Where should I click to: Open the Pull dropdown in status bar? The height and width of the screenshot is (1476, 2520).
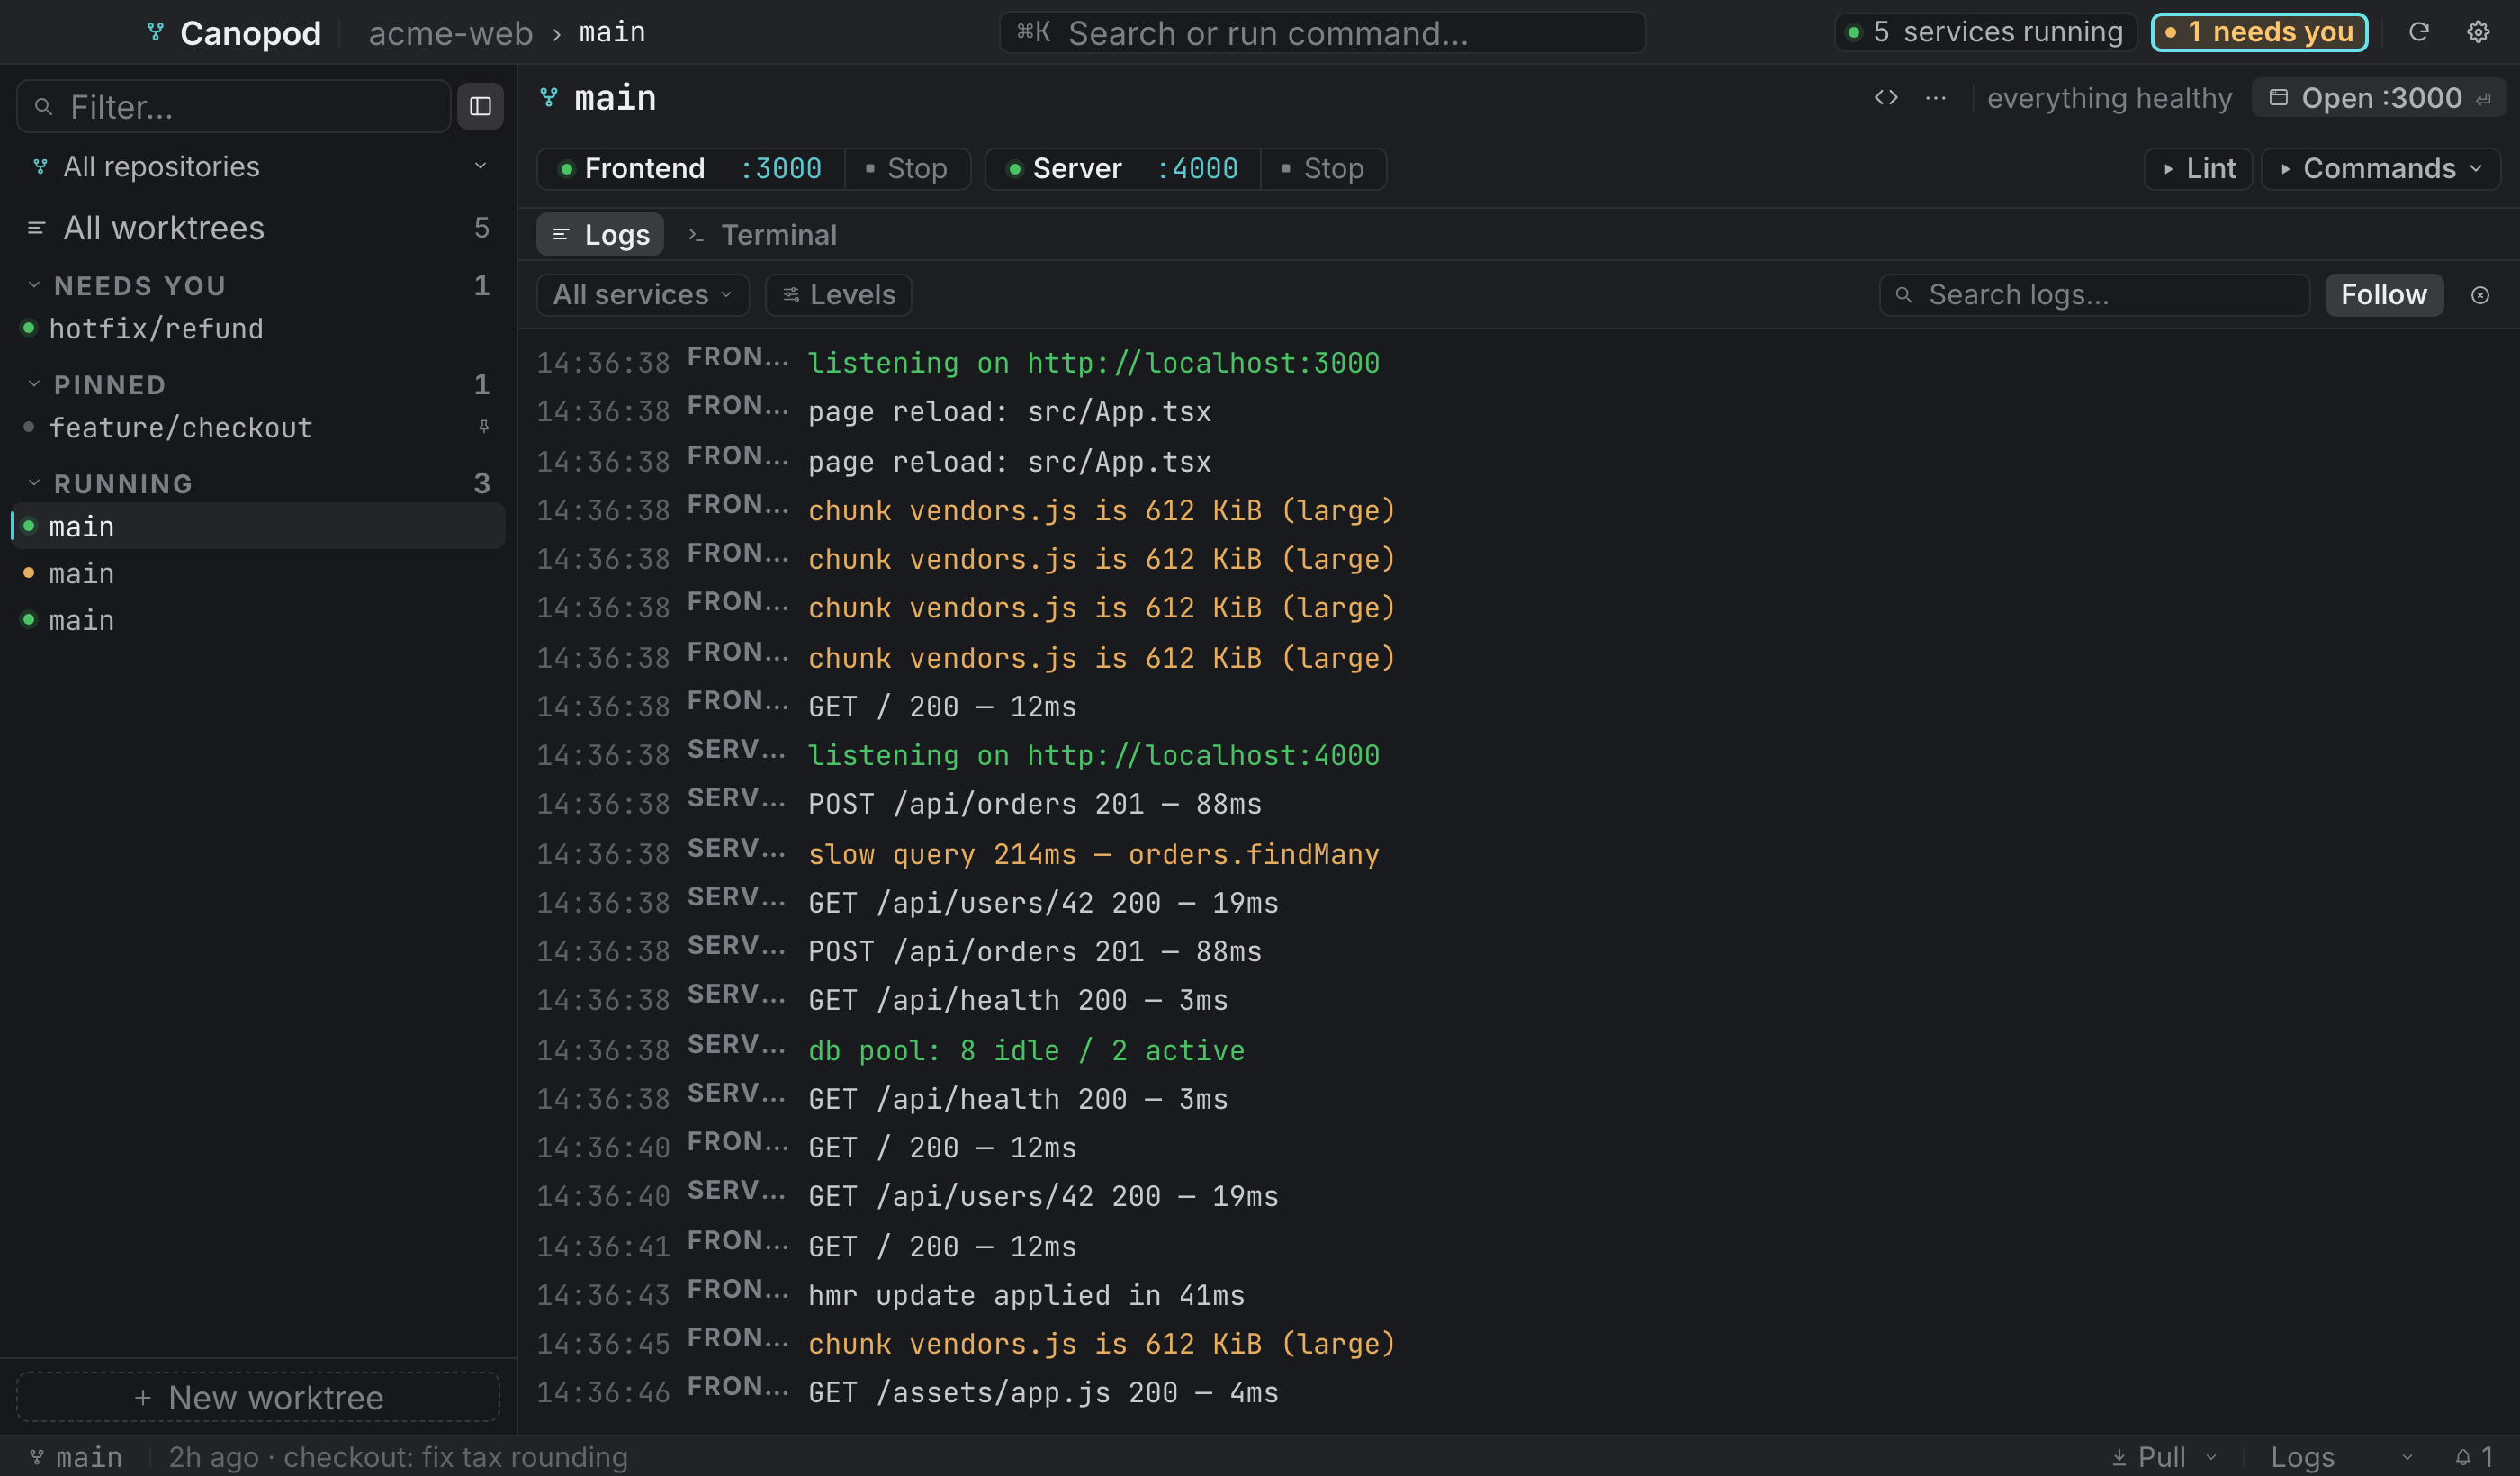[x=2165, y=1457]
